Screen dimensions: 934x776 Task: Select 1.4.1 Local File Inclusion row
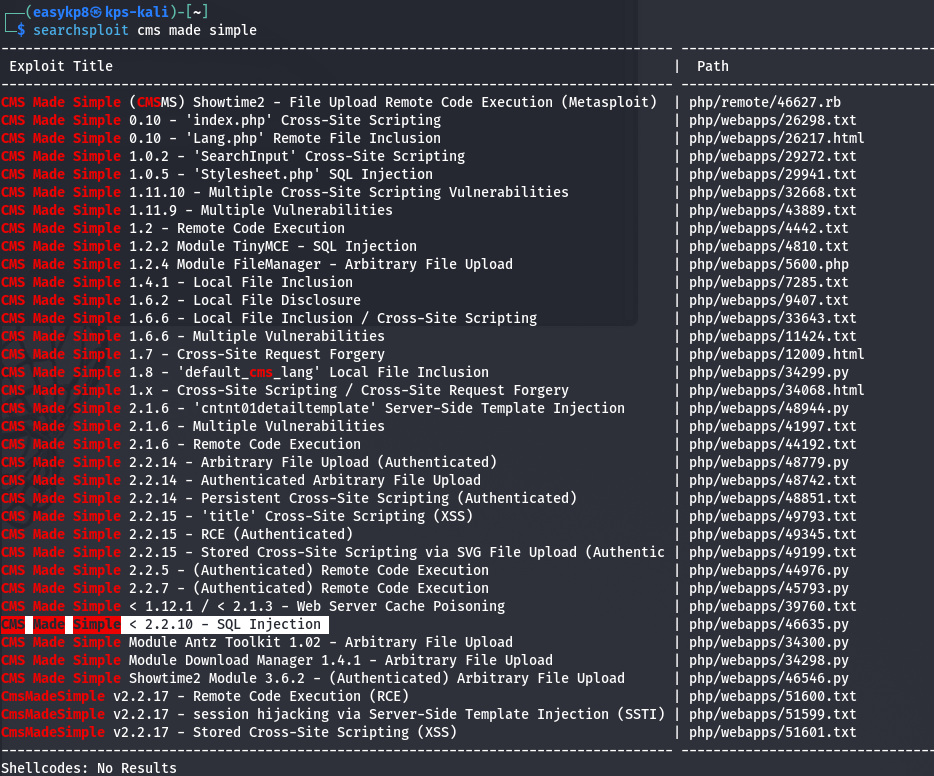pos(177,282)
